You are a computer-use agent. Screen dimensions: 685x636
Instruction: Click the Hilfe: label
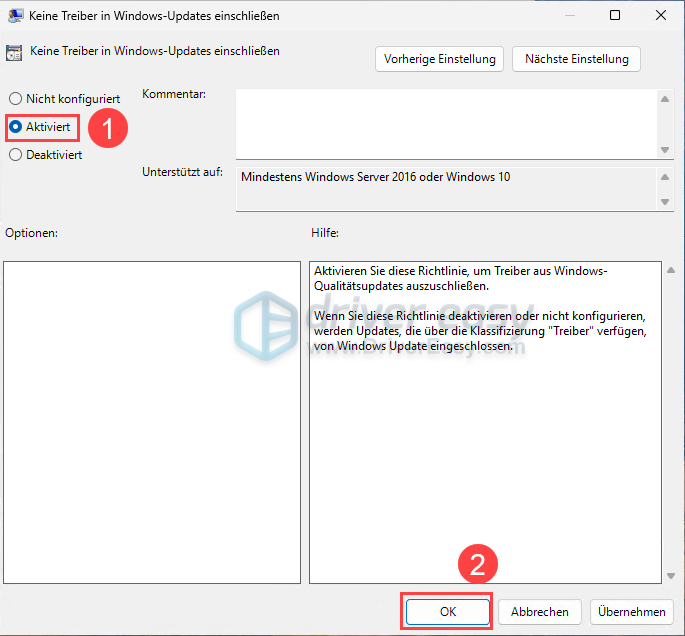(x=325, y=233)
